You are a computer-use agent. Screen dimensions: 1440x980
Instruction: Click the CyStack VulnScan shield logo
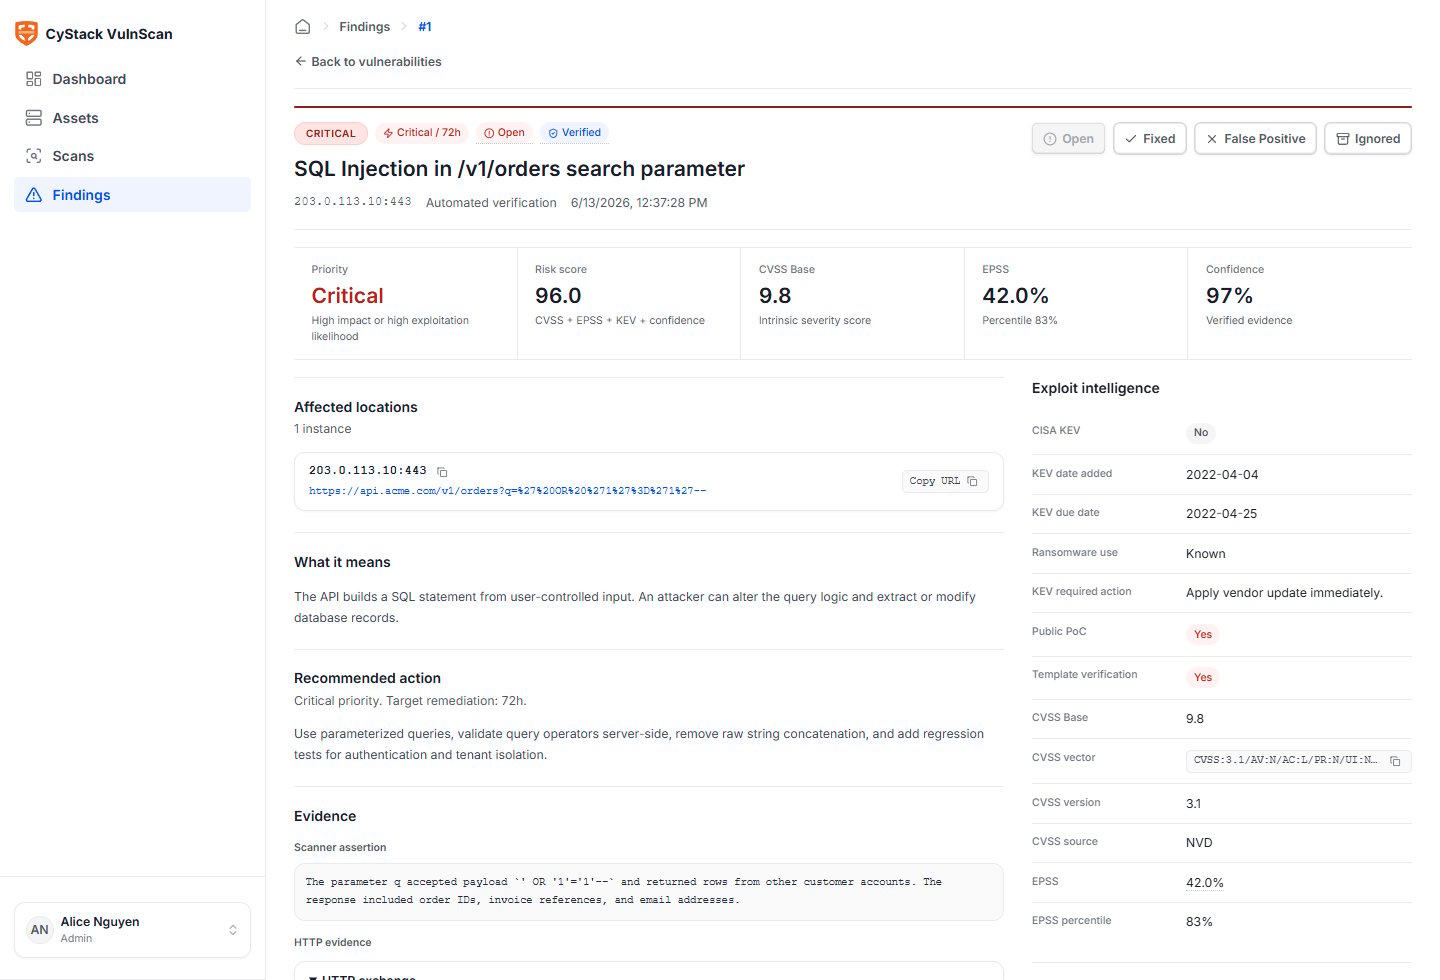26,33
